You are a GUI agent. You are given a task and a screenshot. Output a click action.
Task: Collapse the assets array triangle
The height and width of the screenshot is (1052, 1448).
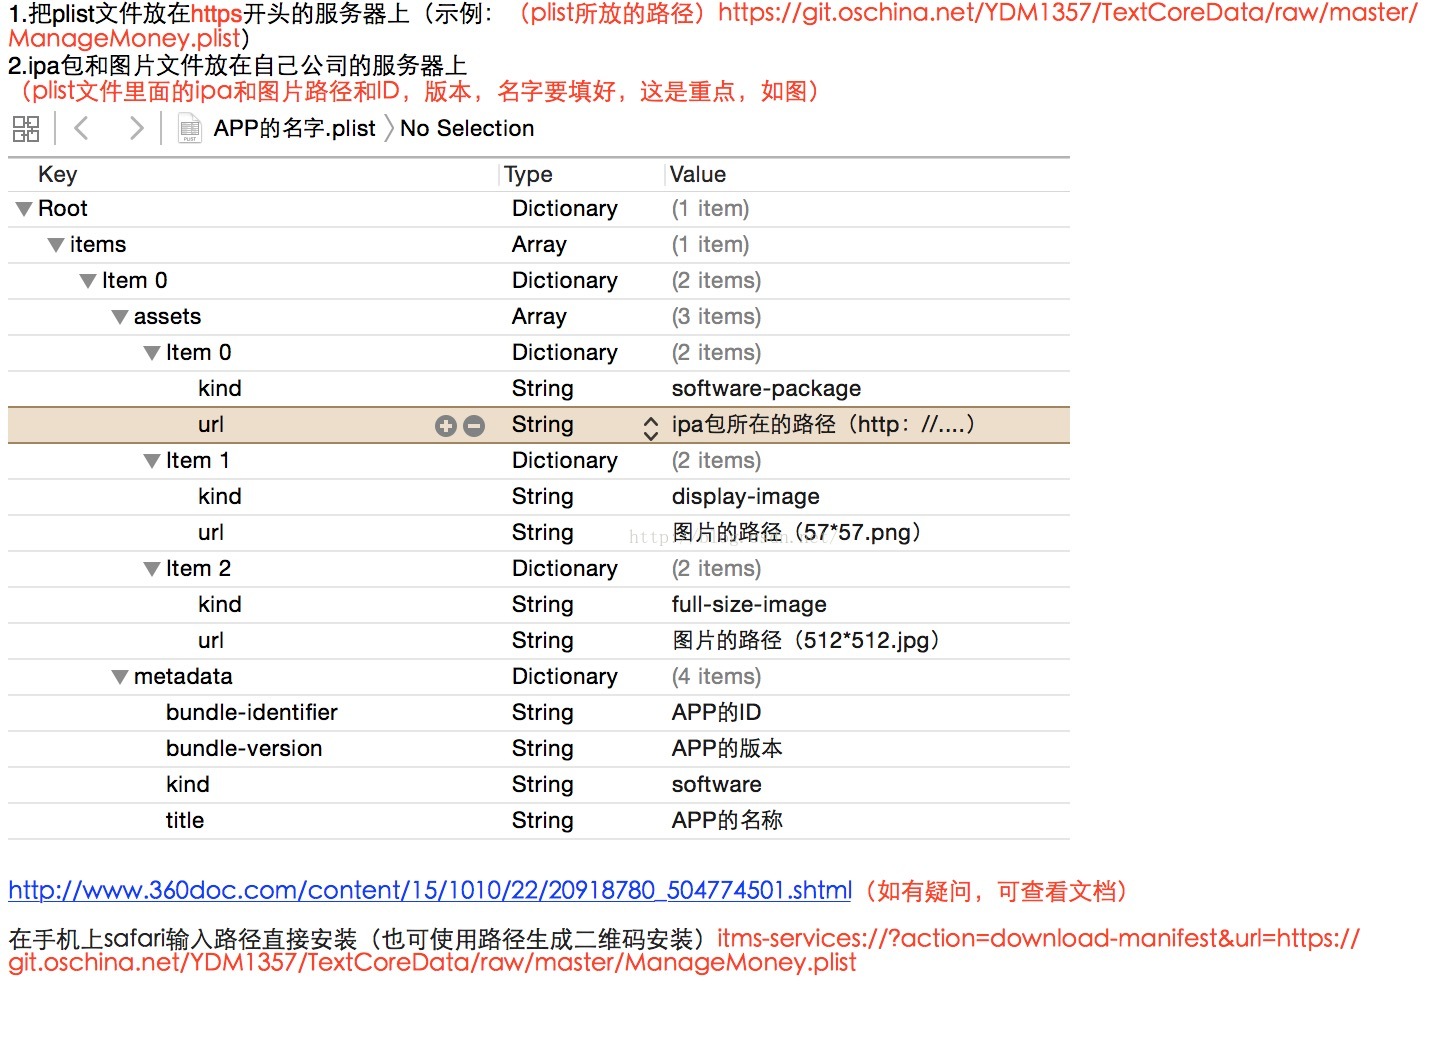[x=120, y=318]
